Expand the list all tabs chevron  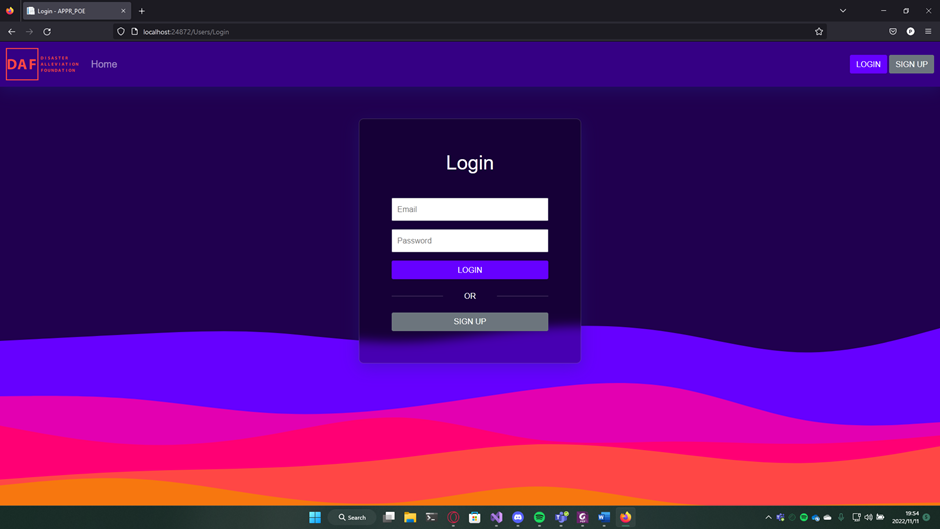pyautogui.click(x=843, y=11)
